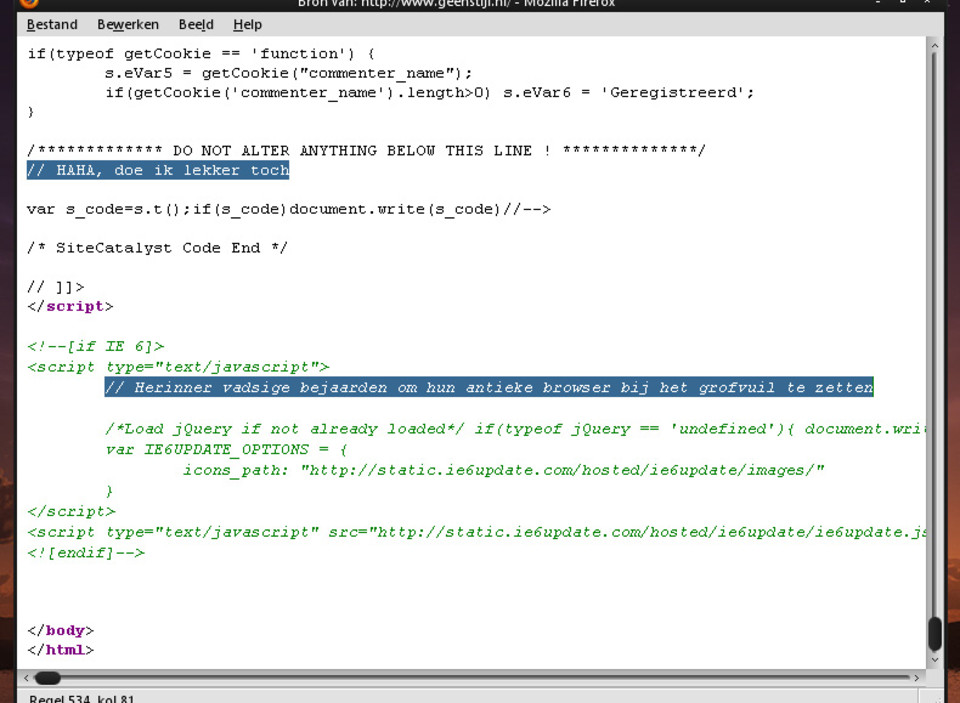Click the icons_path URL line

point(503,470)
